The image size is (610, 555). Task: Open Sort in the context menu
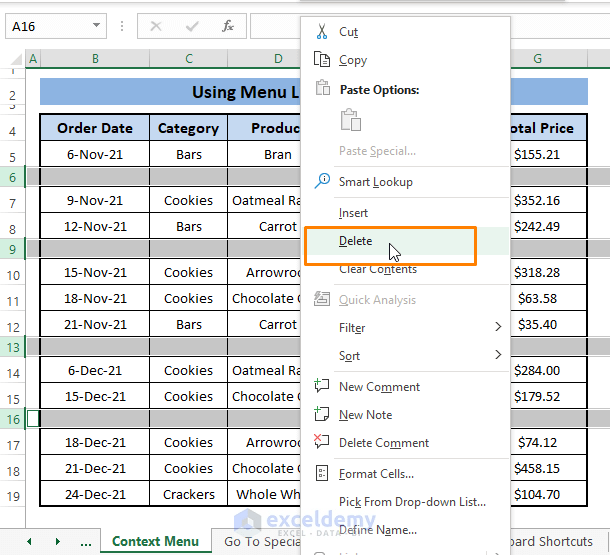405,356
